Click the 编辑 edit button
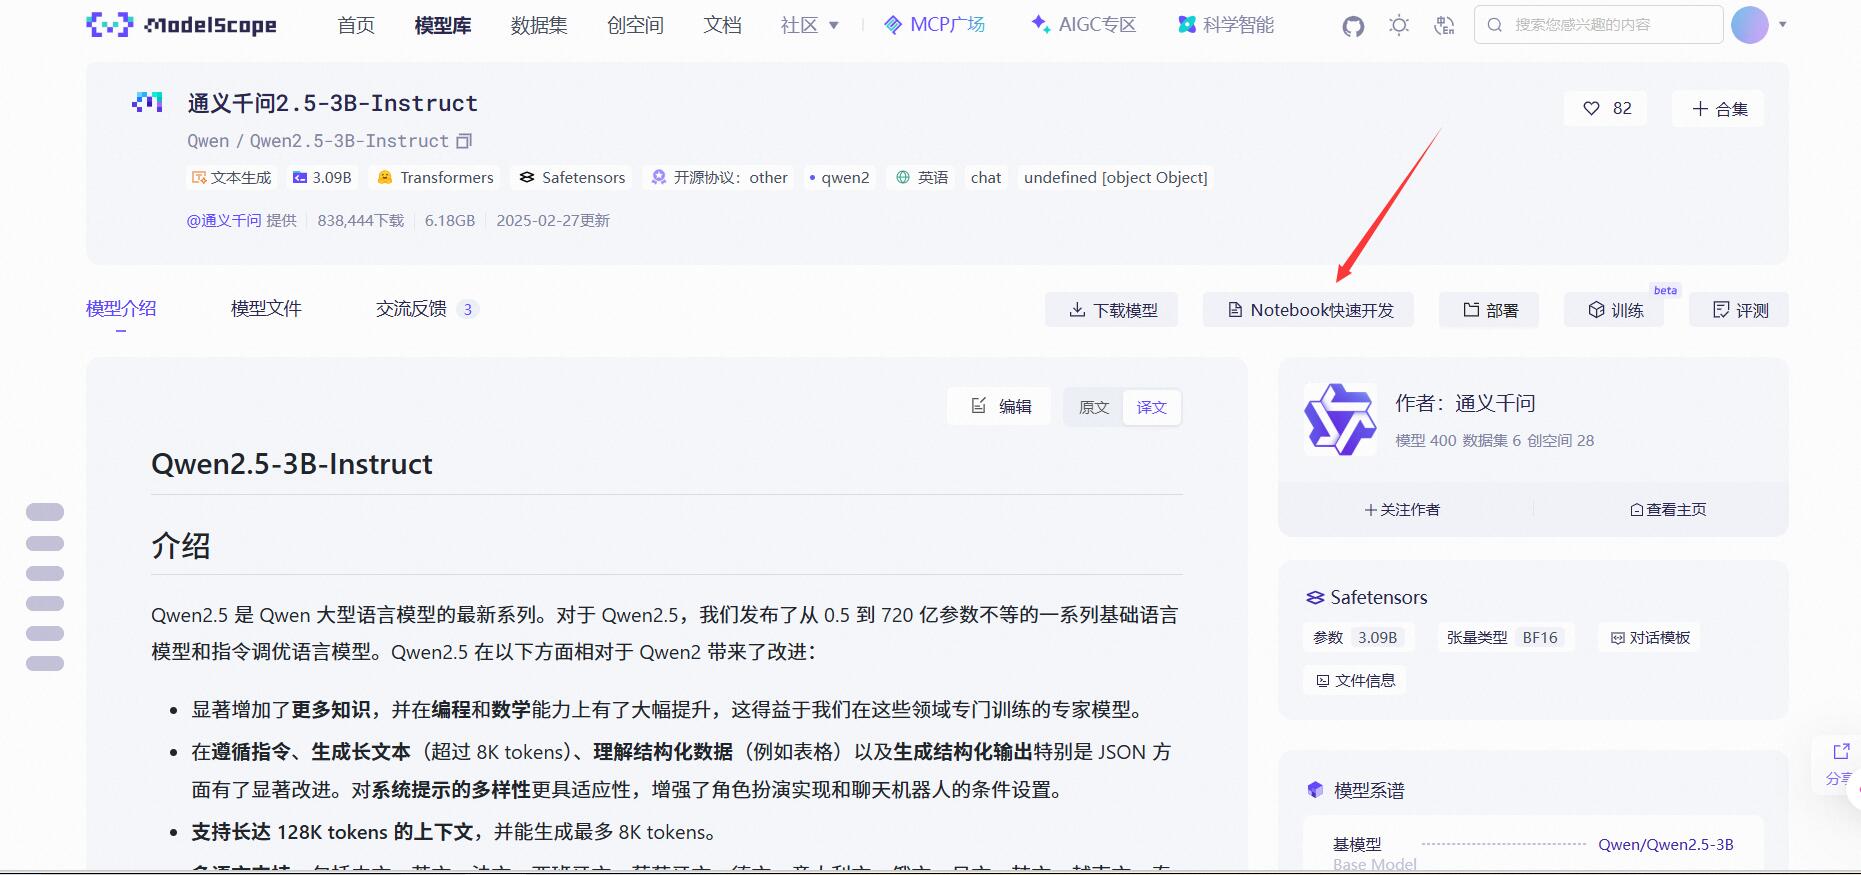 [999, 406]
